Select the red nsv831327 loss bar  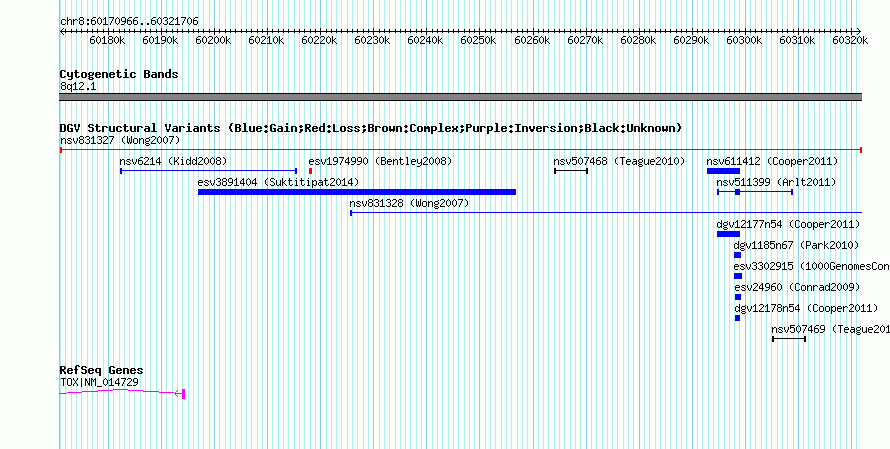[x=461, y=150]
